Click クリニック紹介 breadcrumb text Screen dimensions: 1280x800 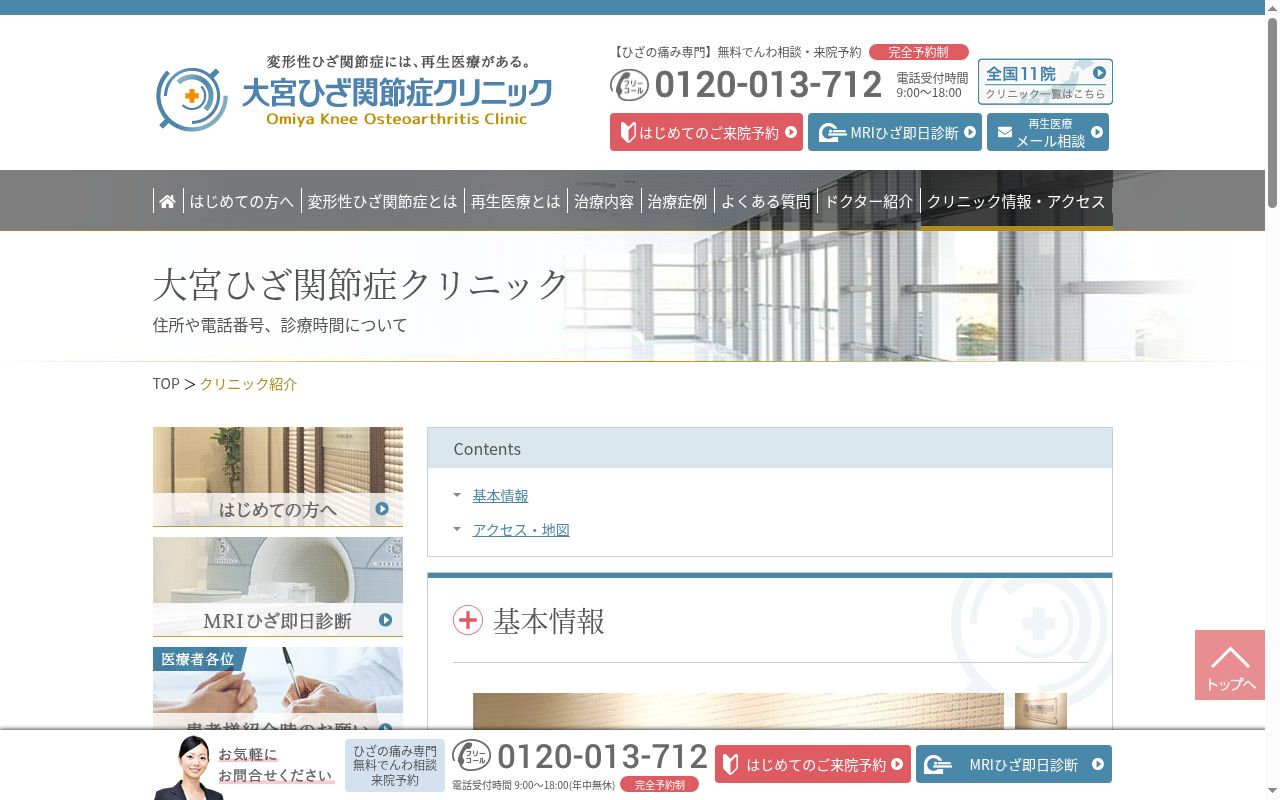click(248, 383)
